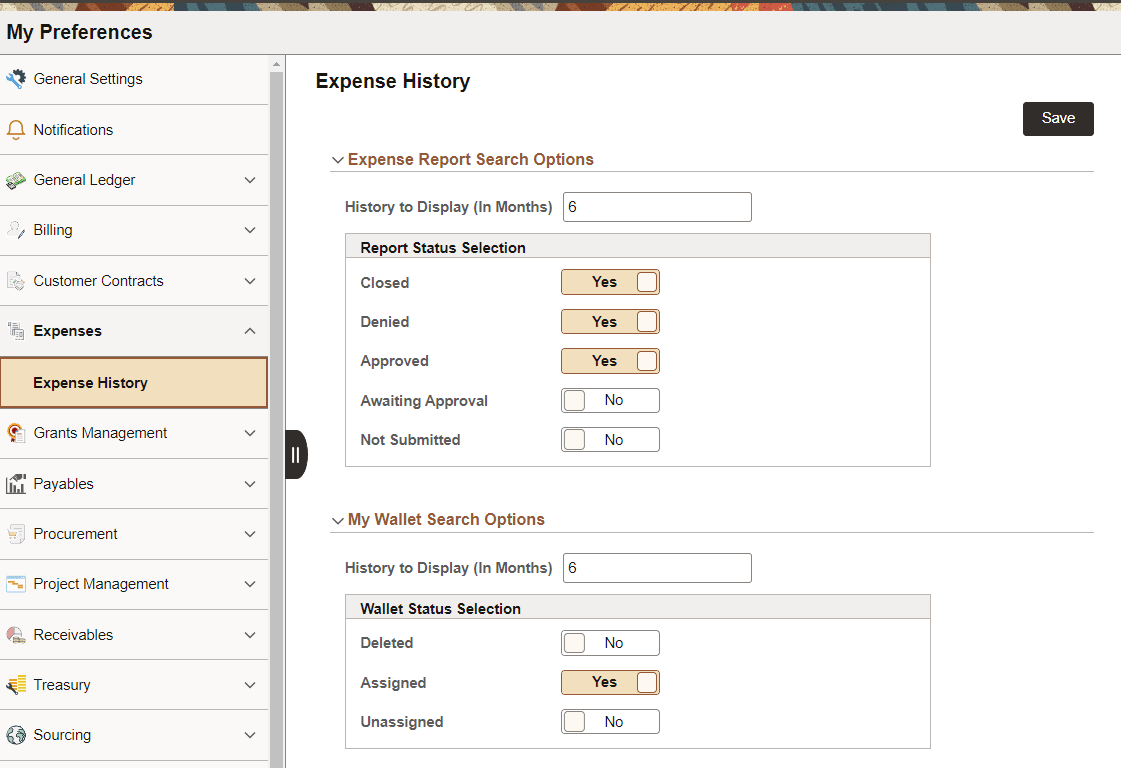The height and width of the screenshot is (768, 1121).
Task: Click the Notifications bell icon
Action: (15, 129)
